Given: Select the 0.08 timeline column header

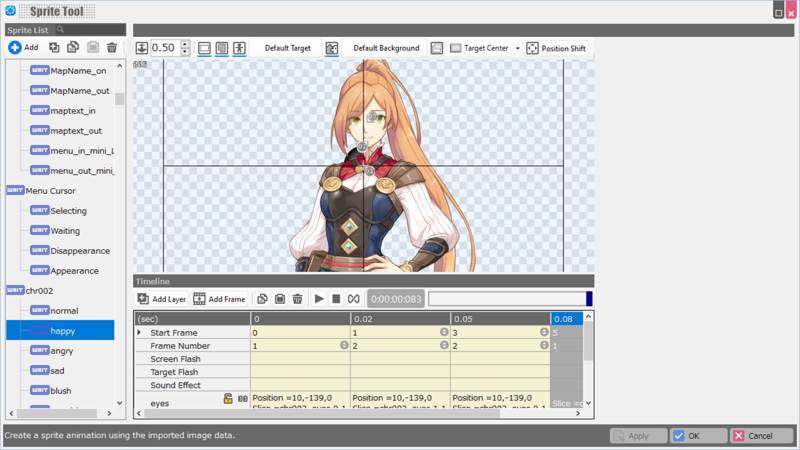Looking at the screenshot, I should [x=566, y=319].
